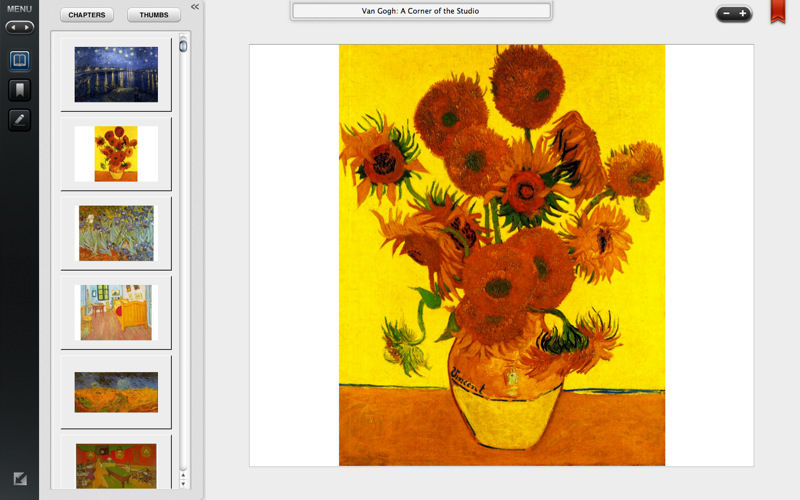Open the Starry Night Over the Rhone thumbnail
This screenshot has height=500, width=800.
[x=116, y=74]
